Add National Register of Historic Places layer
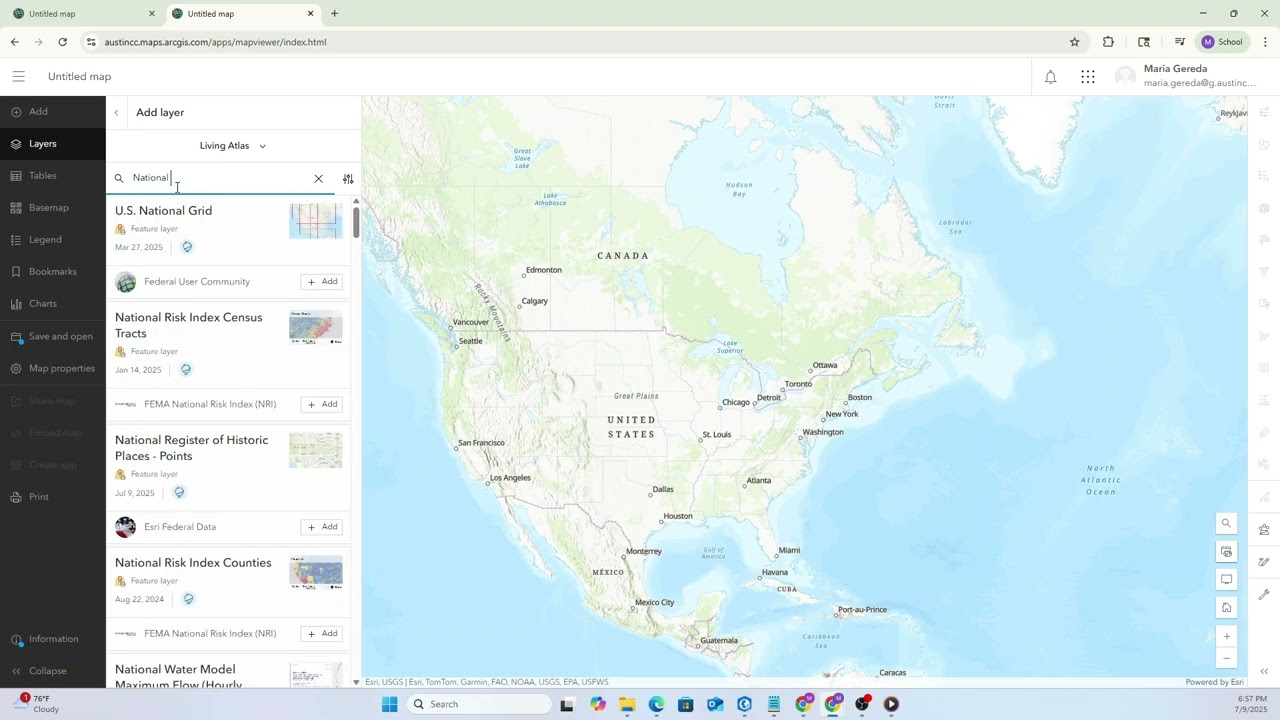 (322, 527)
